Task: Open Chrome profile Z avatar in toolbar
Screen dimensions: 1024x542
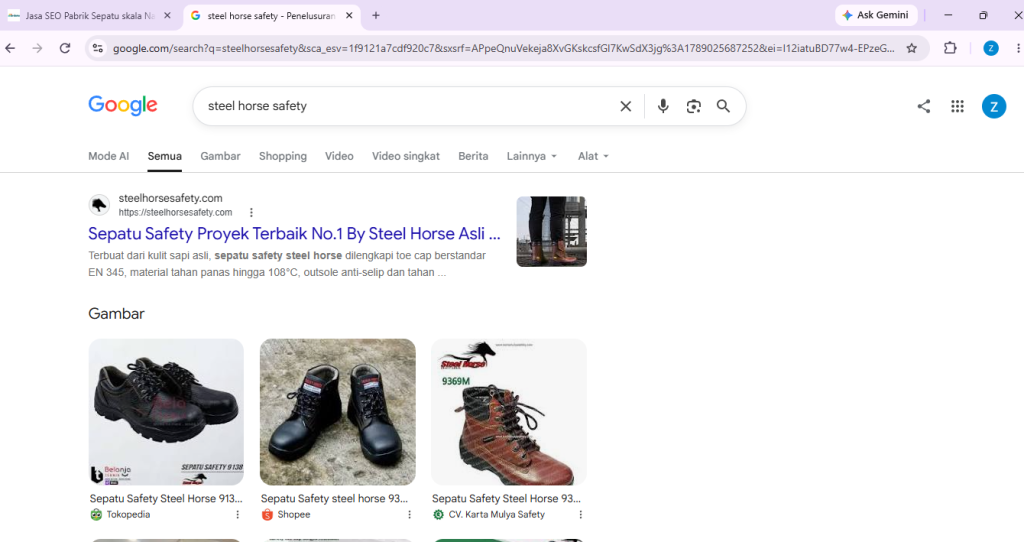Action: pos(991,48)
